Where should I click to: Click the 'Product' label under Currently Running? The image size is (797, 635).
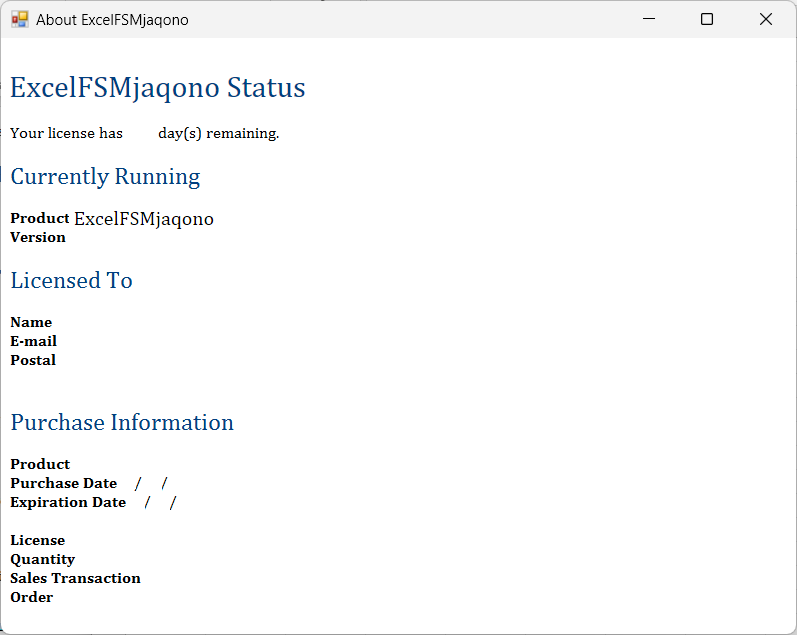tap(40, 218)
